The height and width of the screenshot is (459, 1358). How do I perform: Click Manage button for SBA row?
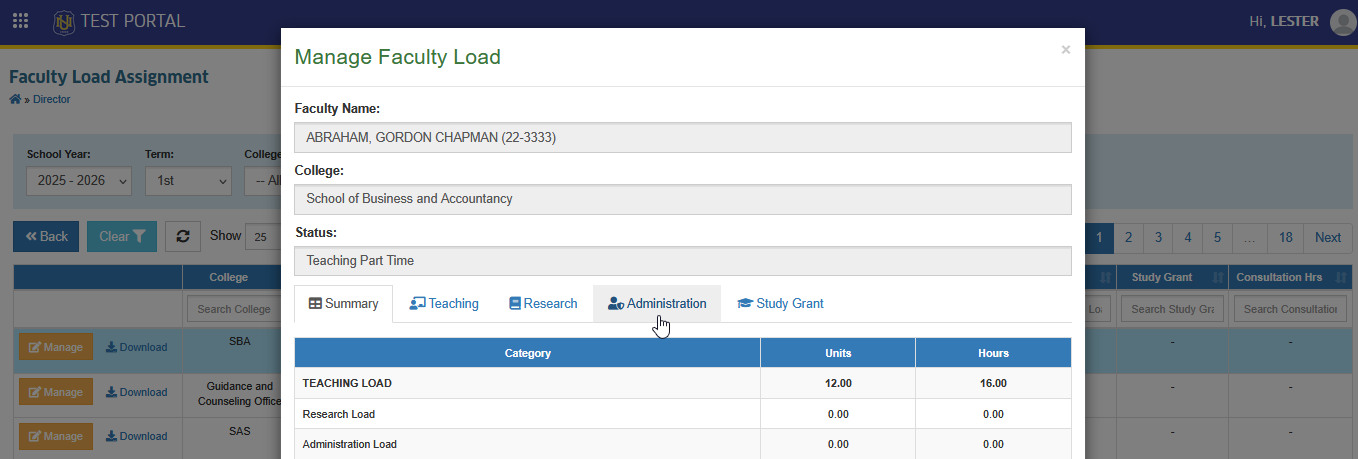point(56,347)
